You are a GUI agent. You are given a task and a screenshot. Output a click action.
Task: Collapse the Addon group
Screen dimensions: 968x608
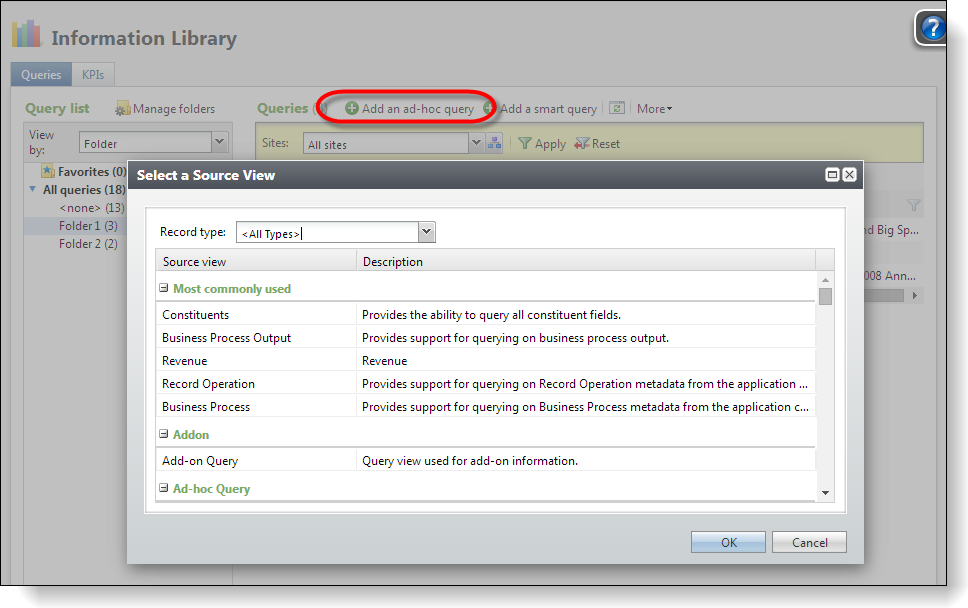tap(164, 435)
